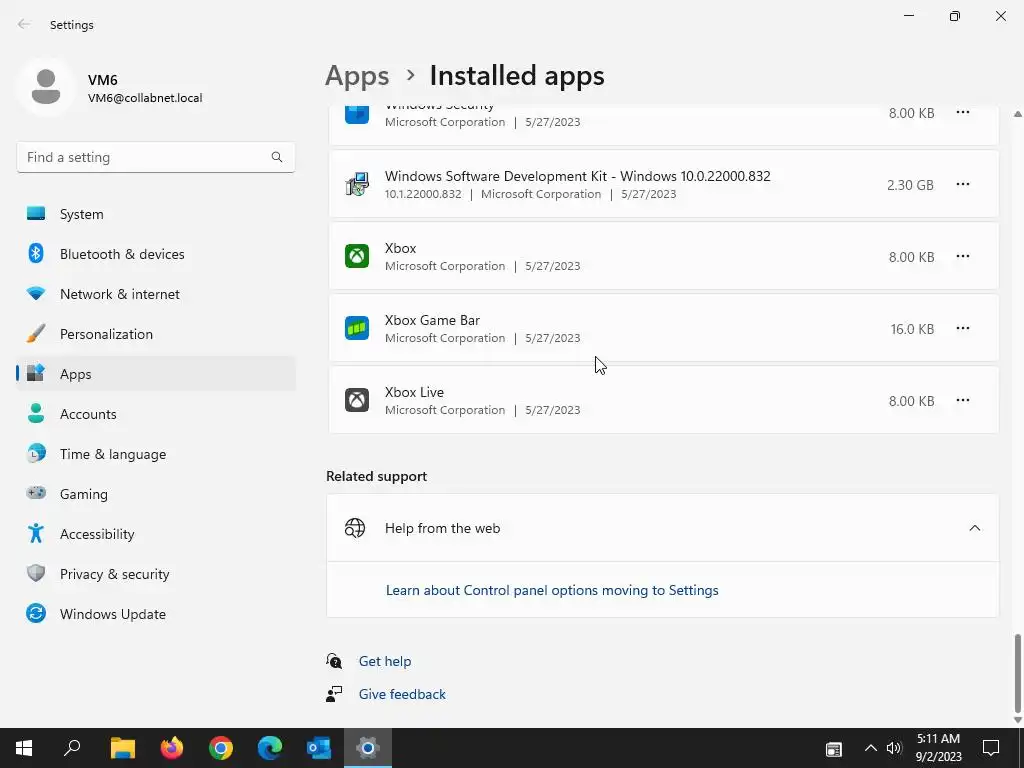The height and width of the screenshot is (768, 1024).
Task: Open more options for Windows Security
Action: coord(963,112)
